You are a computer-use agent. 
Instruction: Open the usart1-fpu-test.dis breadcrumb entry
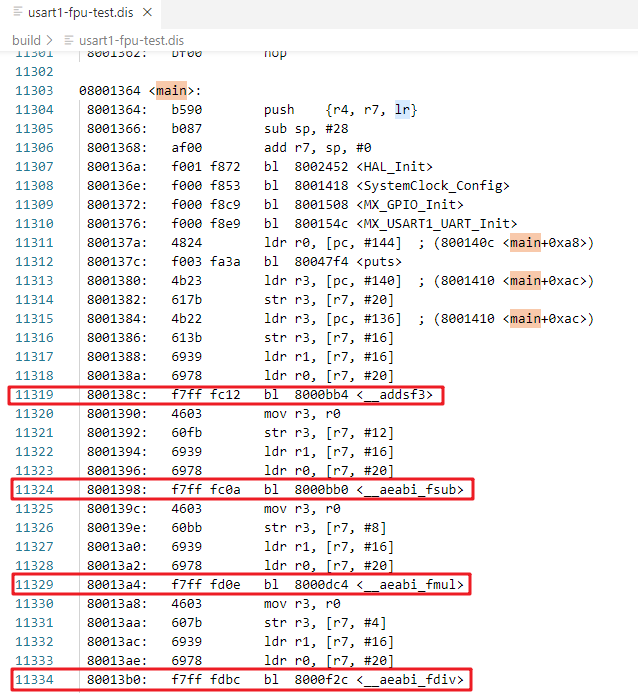click(131, 40)
